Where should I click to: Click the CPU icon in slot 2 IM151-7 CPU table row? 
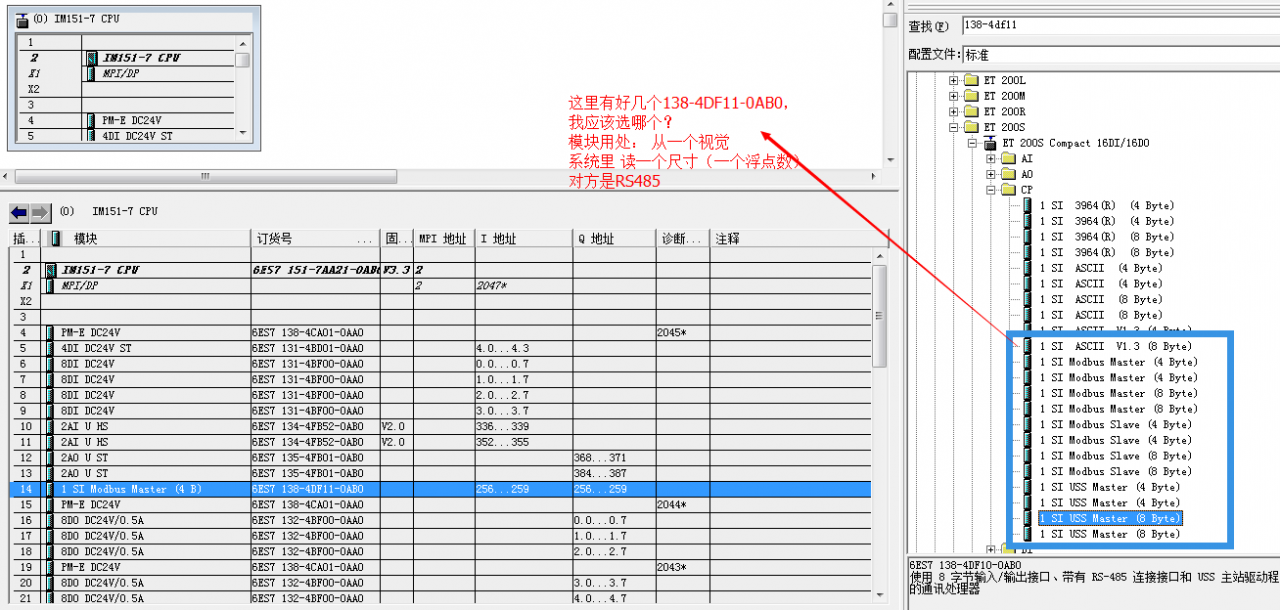[50, 270]
